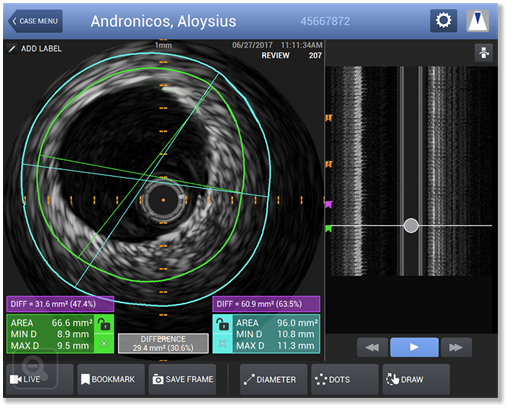This screenshot has height=411, width=511.
Task: Delete the cyan area measurement with its X
Action: 223,343
